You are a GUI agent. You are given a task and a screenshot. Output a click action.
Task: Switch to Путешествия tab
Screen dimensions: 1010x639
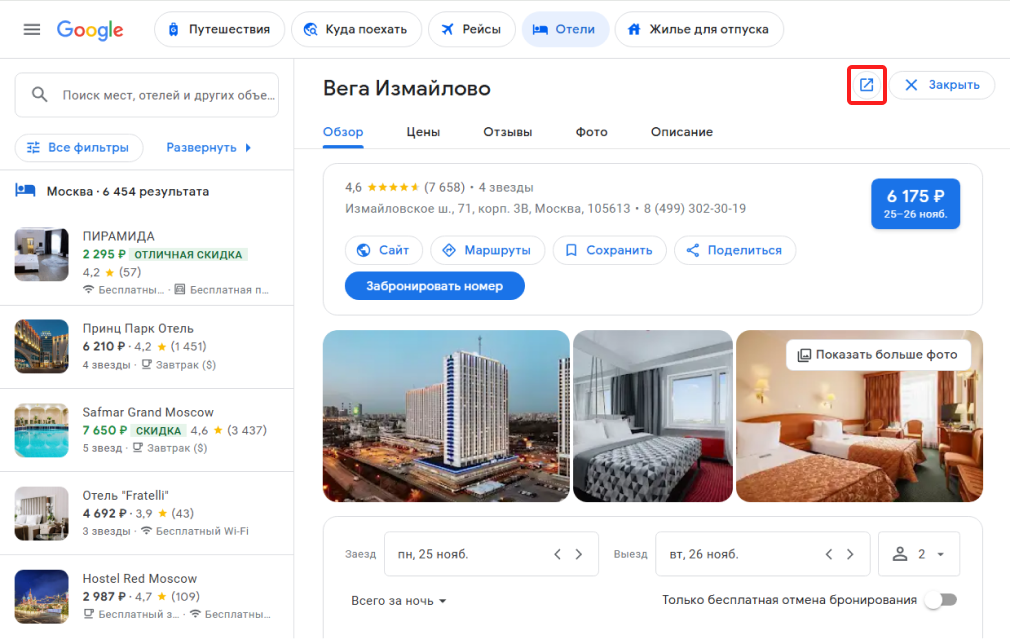coord(219,30)
